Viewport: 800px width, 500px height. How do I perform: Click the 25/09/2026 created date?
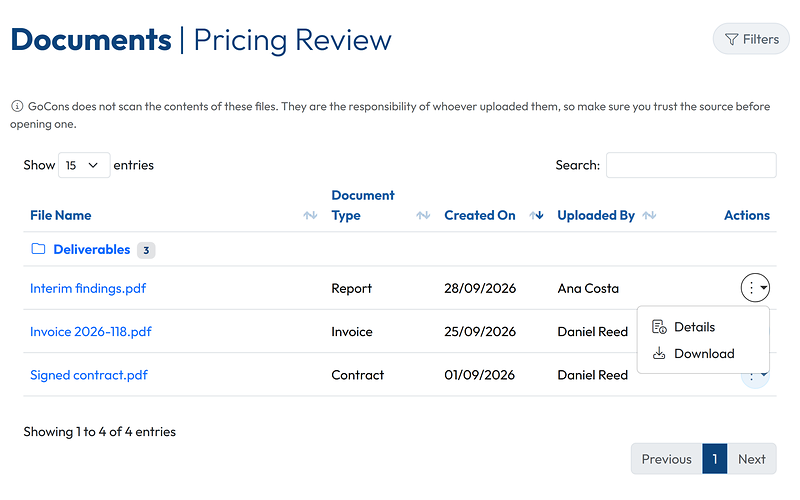tap(480, 332)
